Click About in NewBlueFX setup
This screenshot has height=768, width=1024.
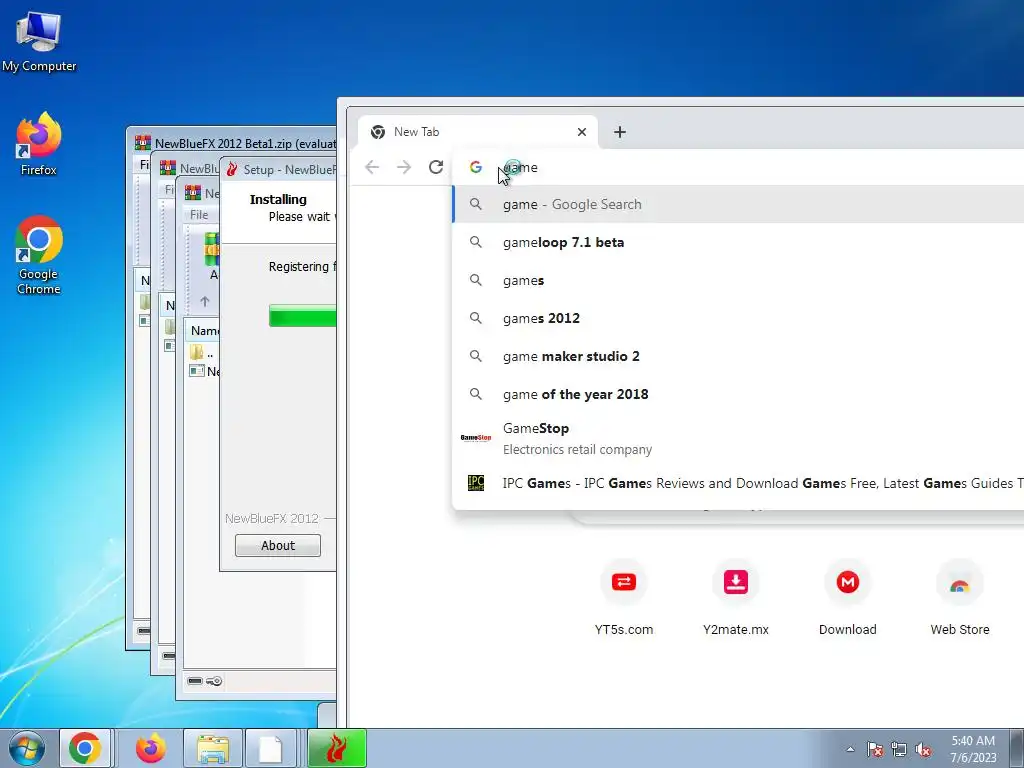pos(278,545)
